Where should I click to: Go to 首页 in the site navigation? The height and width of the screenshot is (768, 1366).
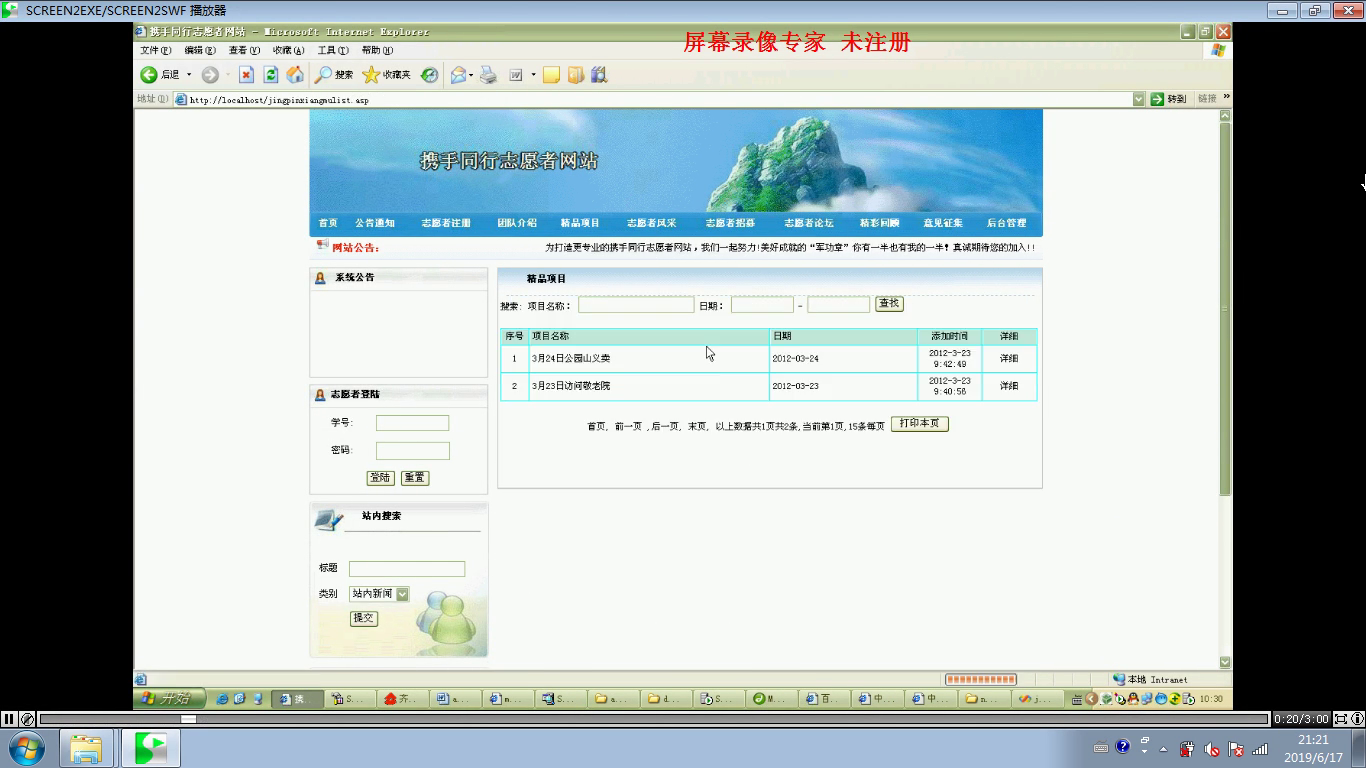[328, 223]
